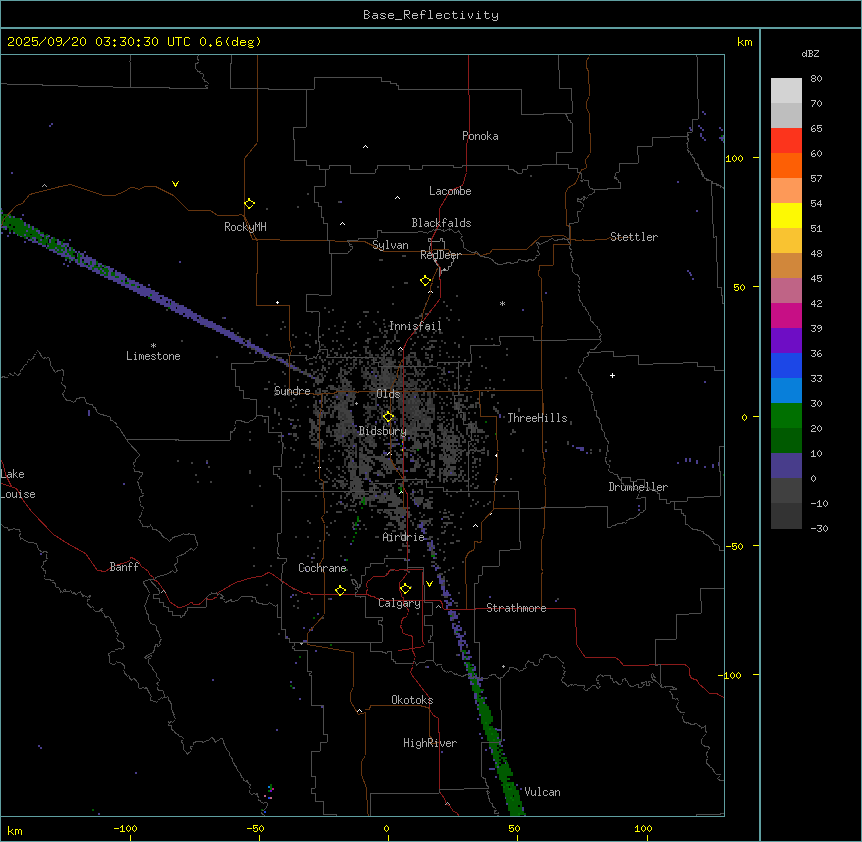Click the Drumheller label on the map

pyautogui.click(x=638, y=487)
